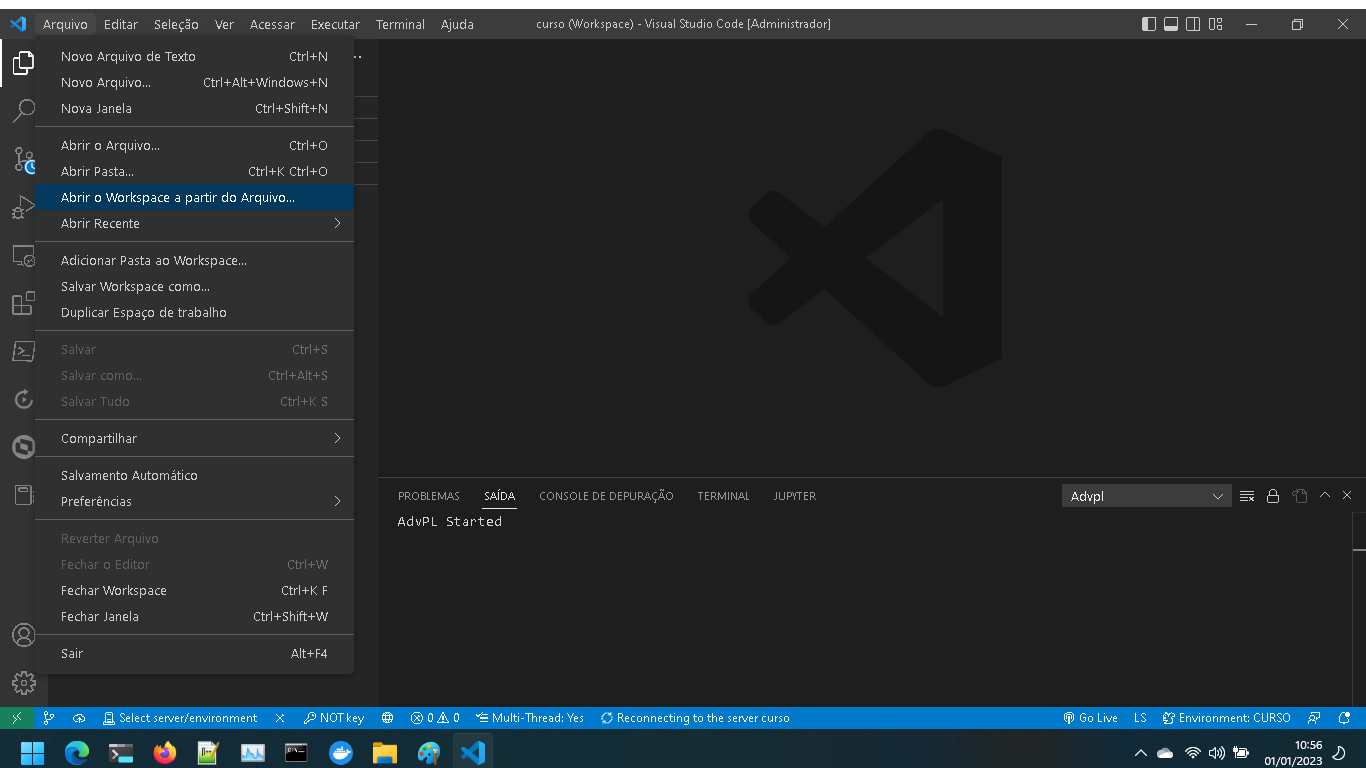The width and height of the screenshot is (1366, 768).
Task: Open the Advpl output channel dropdown
Action: (x=1146, y=495)
